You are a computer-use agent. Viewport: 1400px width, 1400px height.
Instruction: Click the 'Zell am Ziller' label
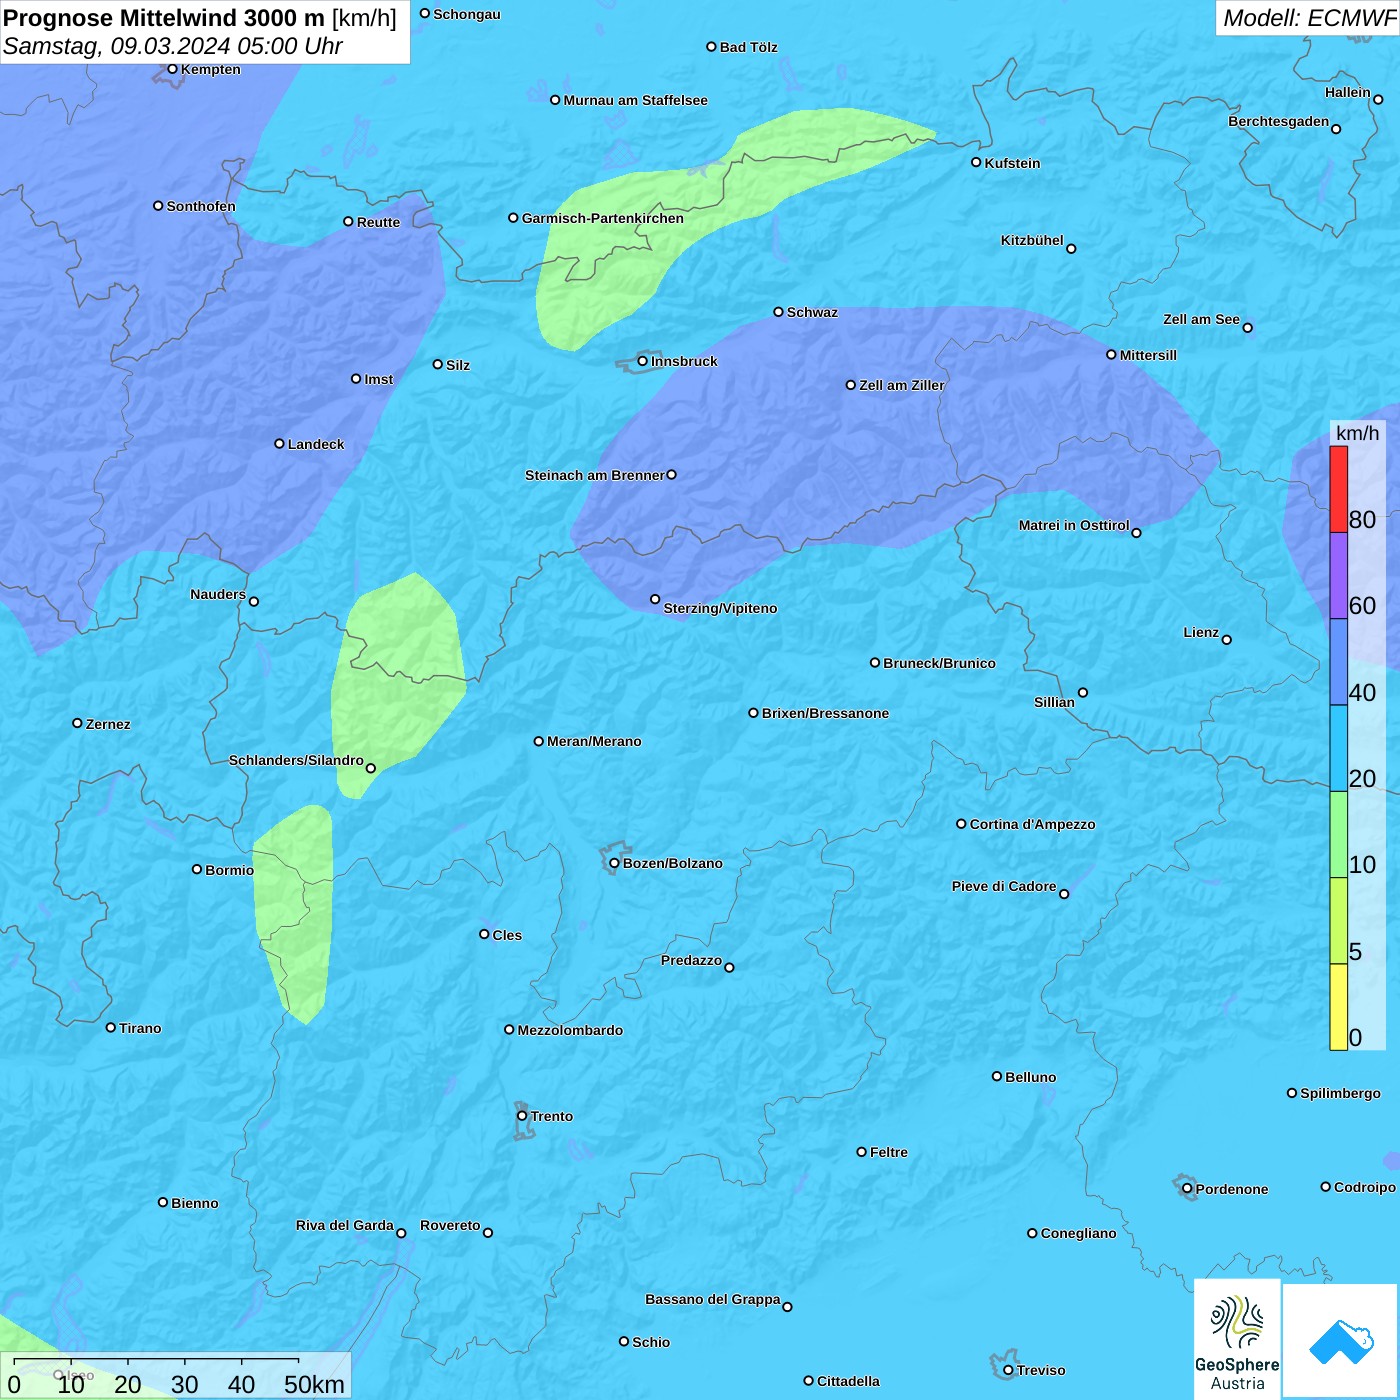(901, 385)
